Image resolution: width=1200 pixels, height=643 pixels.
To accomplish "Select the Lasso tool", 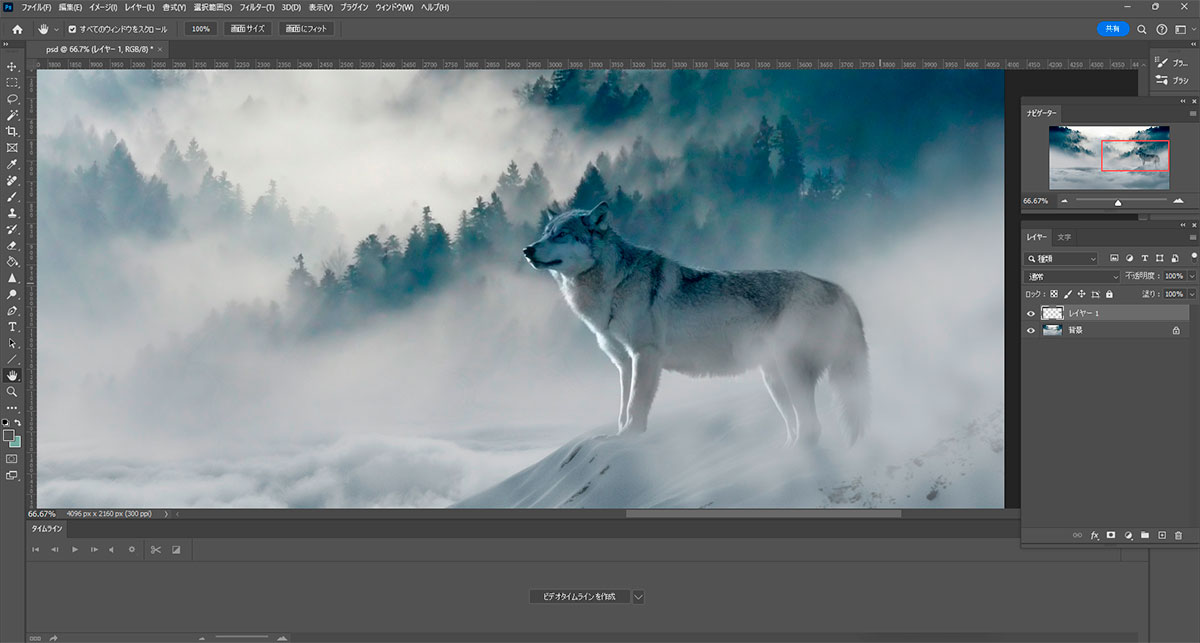I will pyautogui.click(x=12, y=99).
